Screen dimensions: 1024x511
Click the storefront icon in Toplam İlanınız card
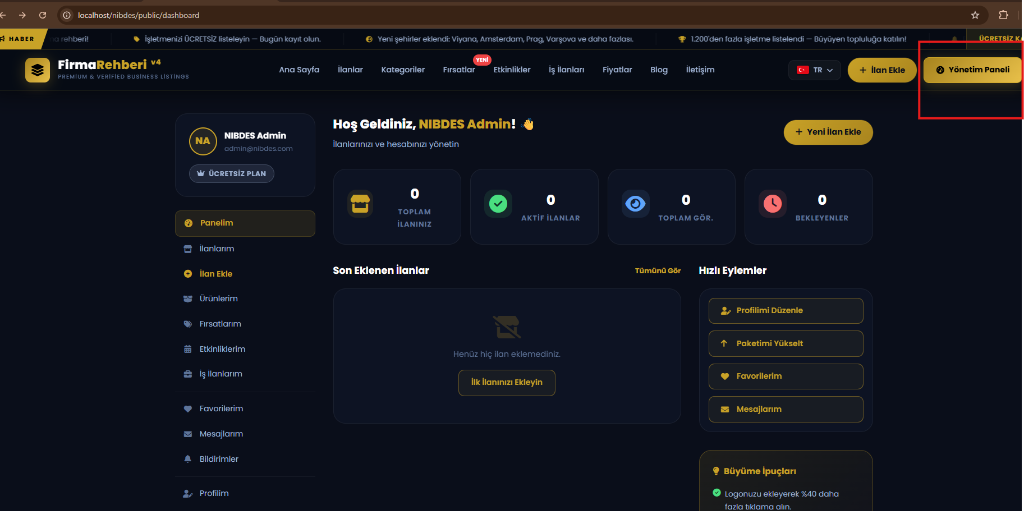tap(360, 204)
